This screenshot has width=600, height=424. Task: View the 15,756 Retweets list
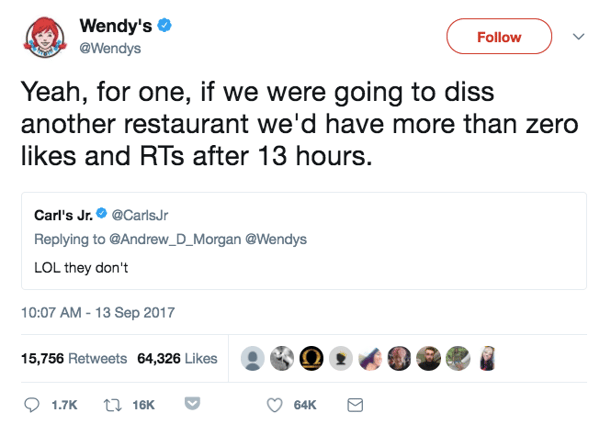point(74,358)
